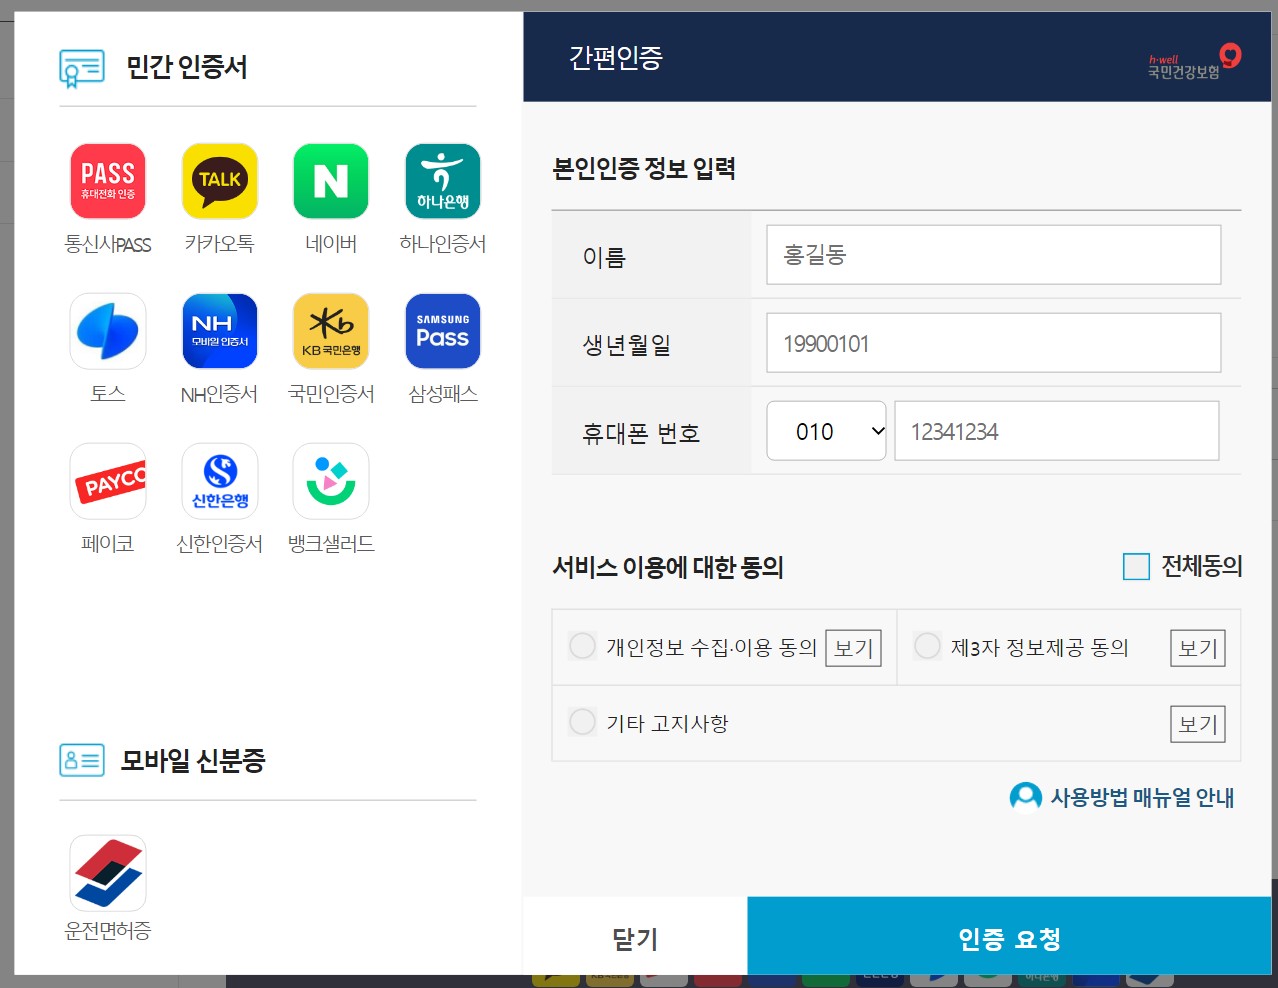Agree to 제3자 정보제공 동의
The height and width of the screenshot is (988, 1278).
click(927, 646)
